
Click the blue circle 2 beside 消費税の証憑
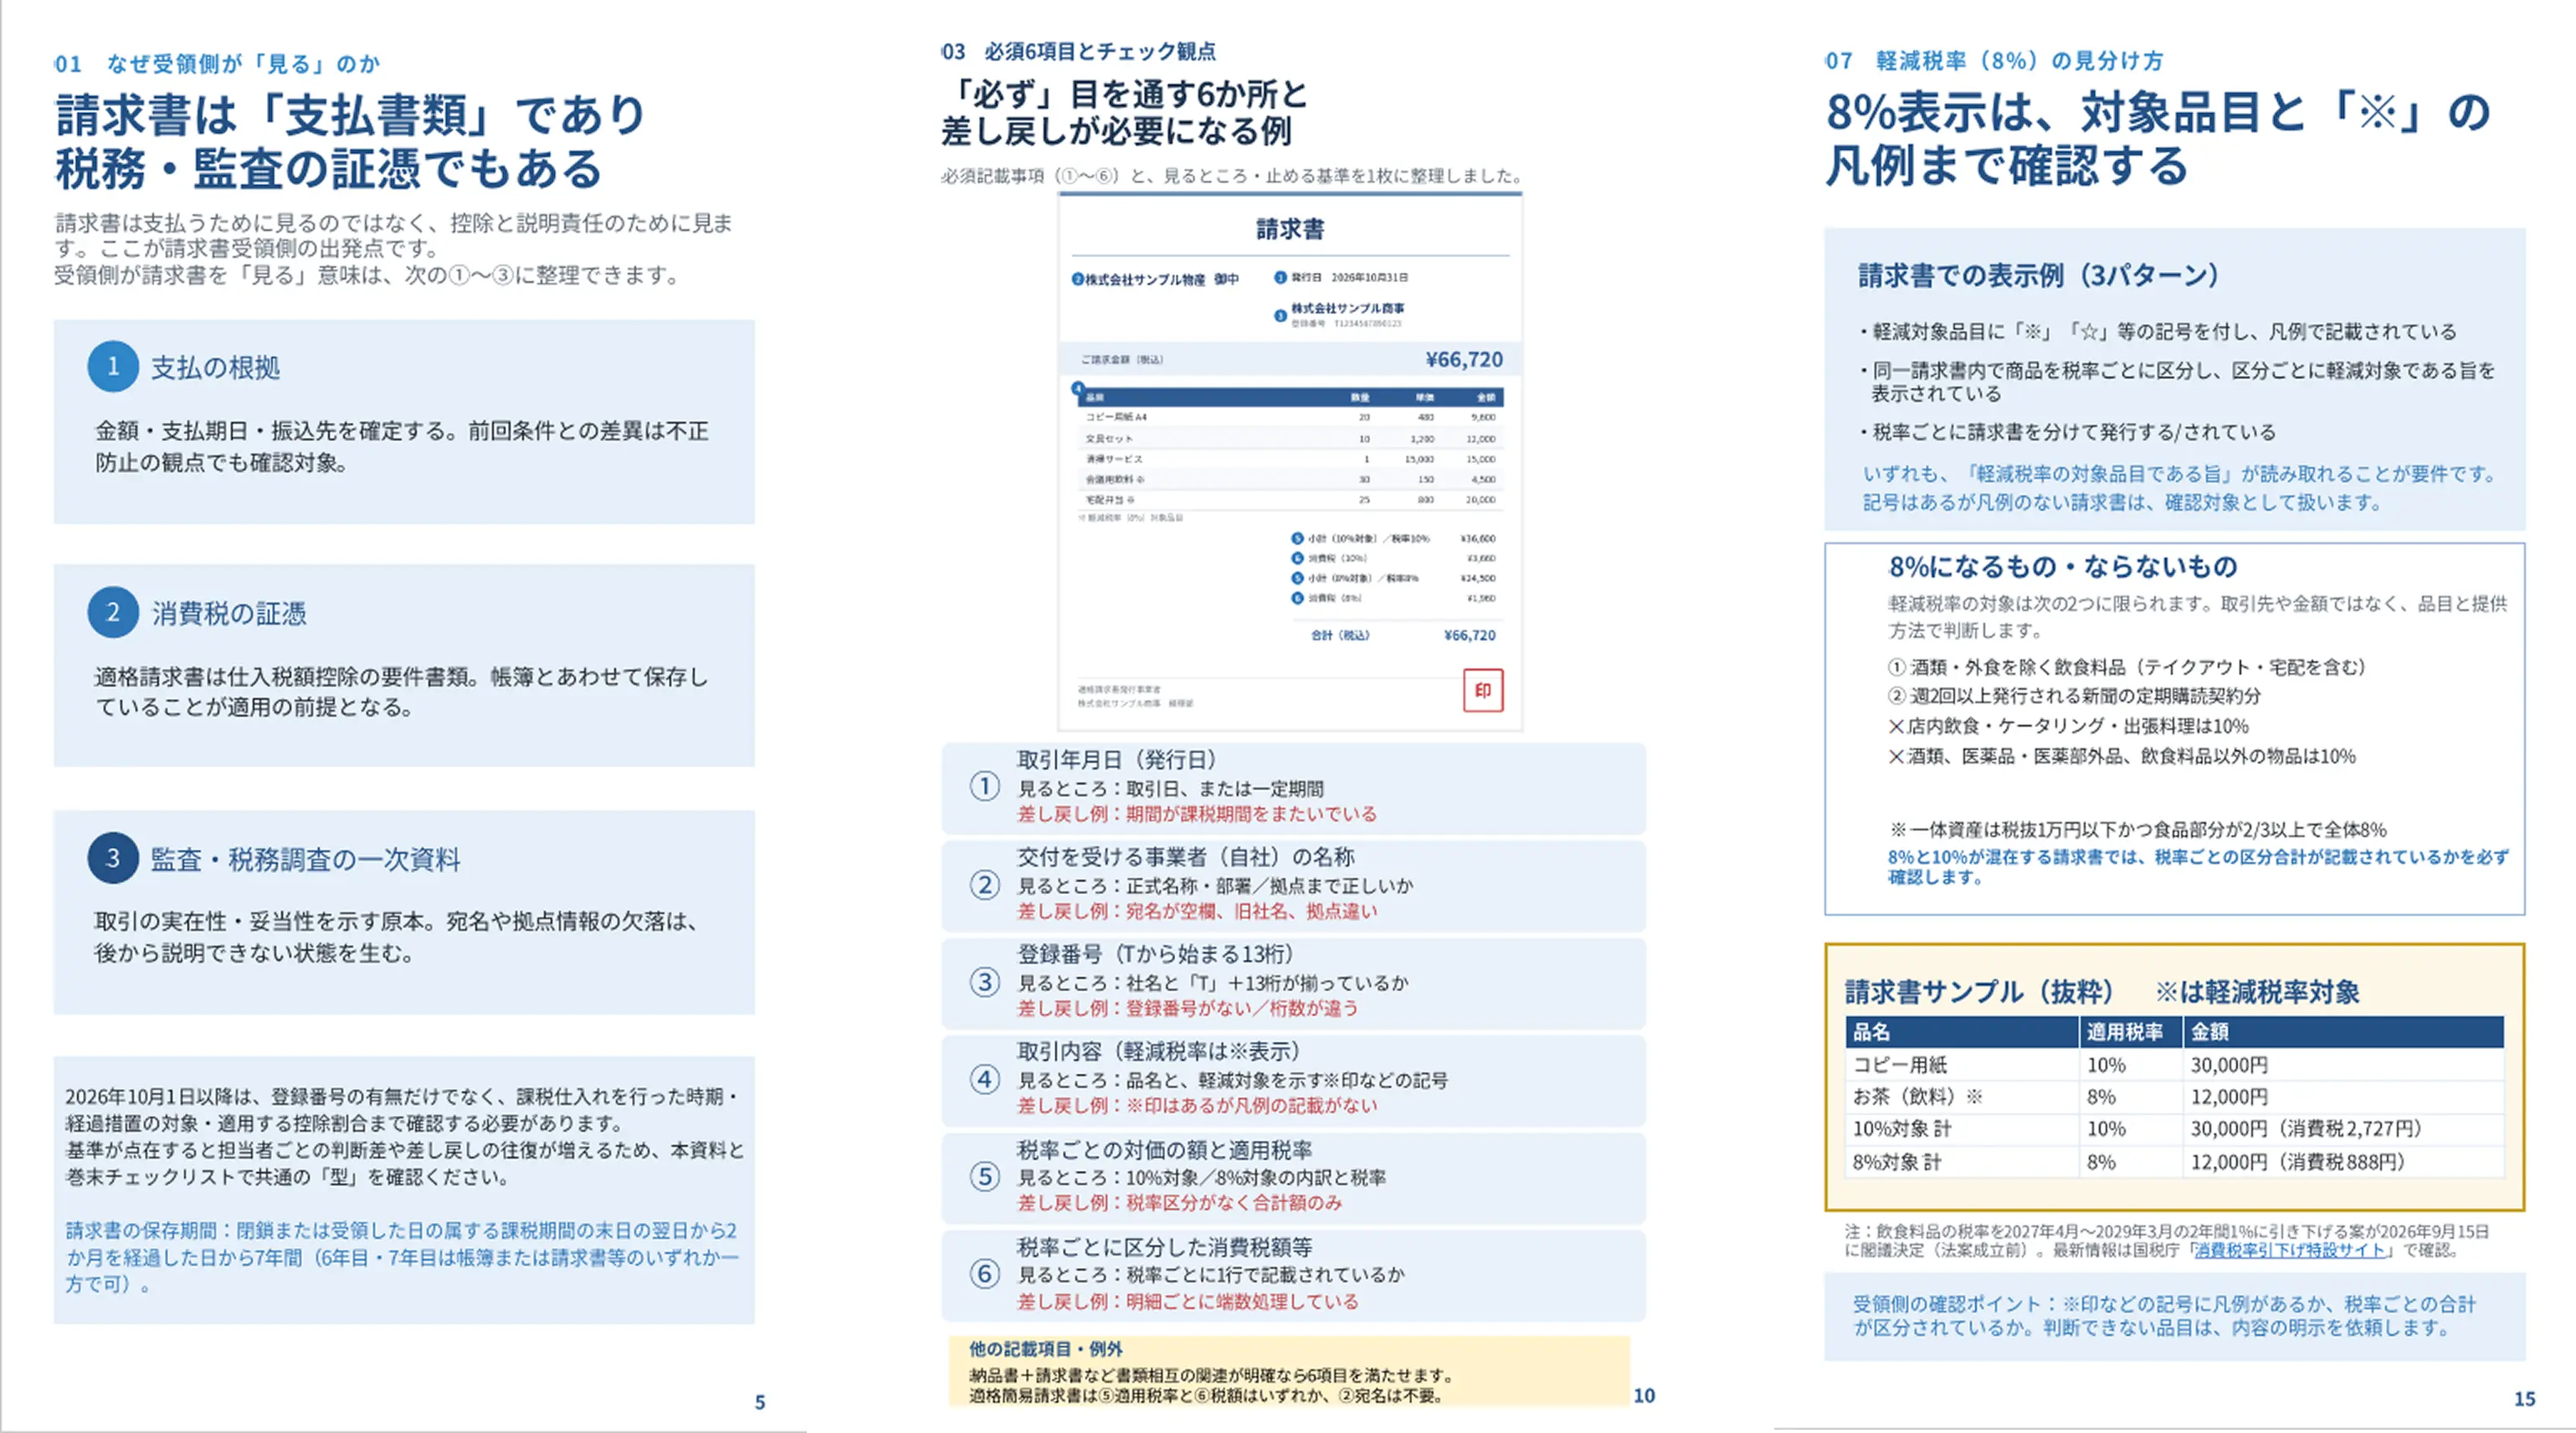113,612
